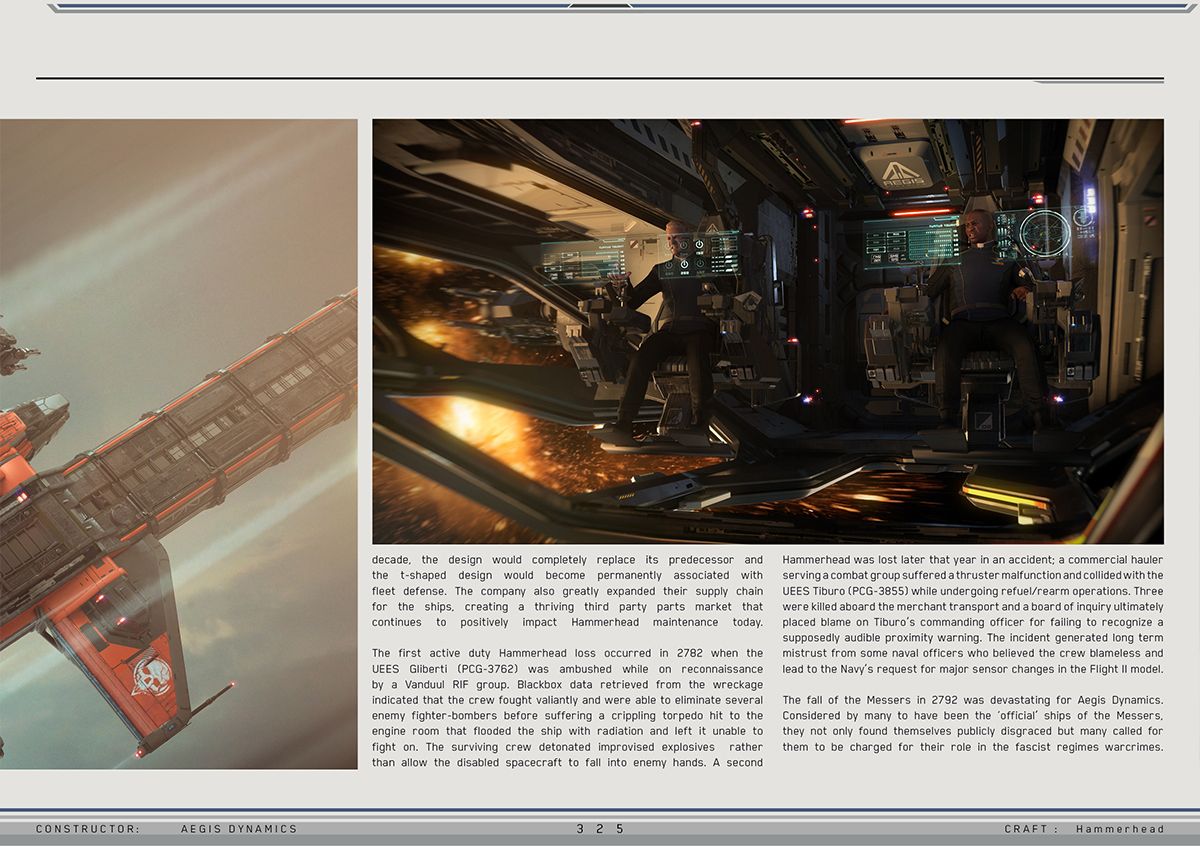Click the page number 325
1200x846 pixels.
pyautogui.click(x=600, y=829)
